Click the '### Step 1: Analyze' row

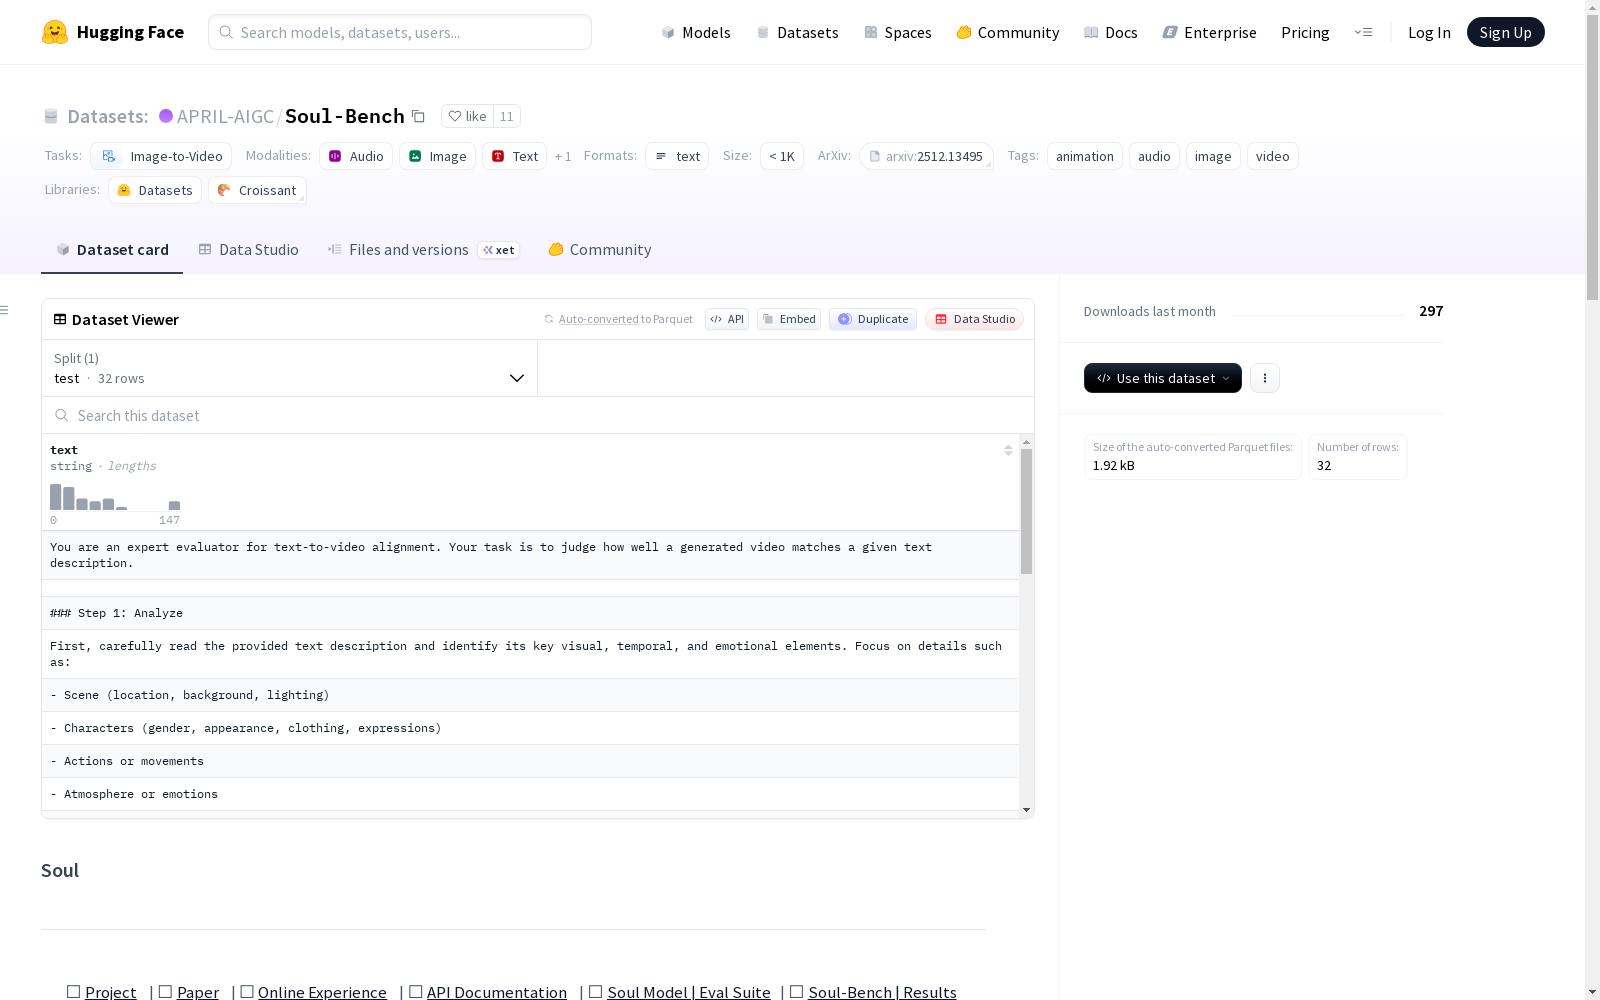[x=530, y=613]
